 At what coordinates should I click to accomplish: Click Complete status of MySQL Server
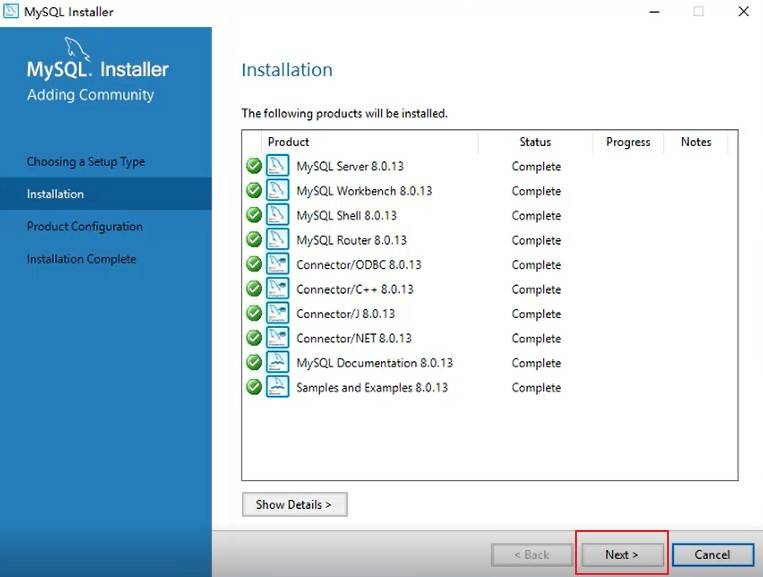click(536, 166)
